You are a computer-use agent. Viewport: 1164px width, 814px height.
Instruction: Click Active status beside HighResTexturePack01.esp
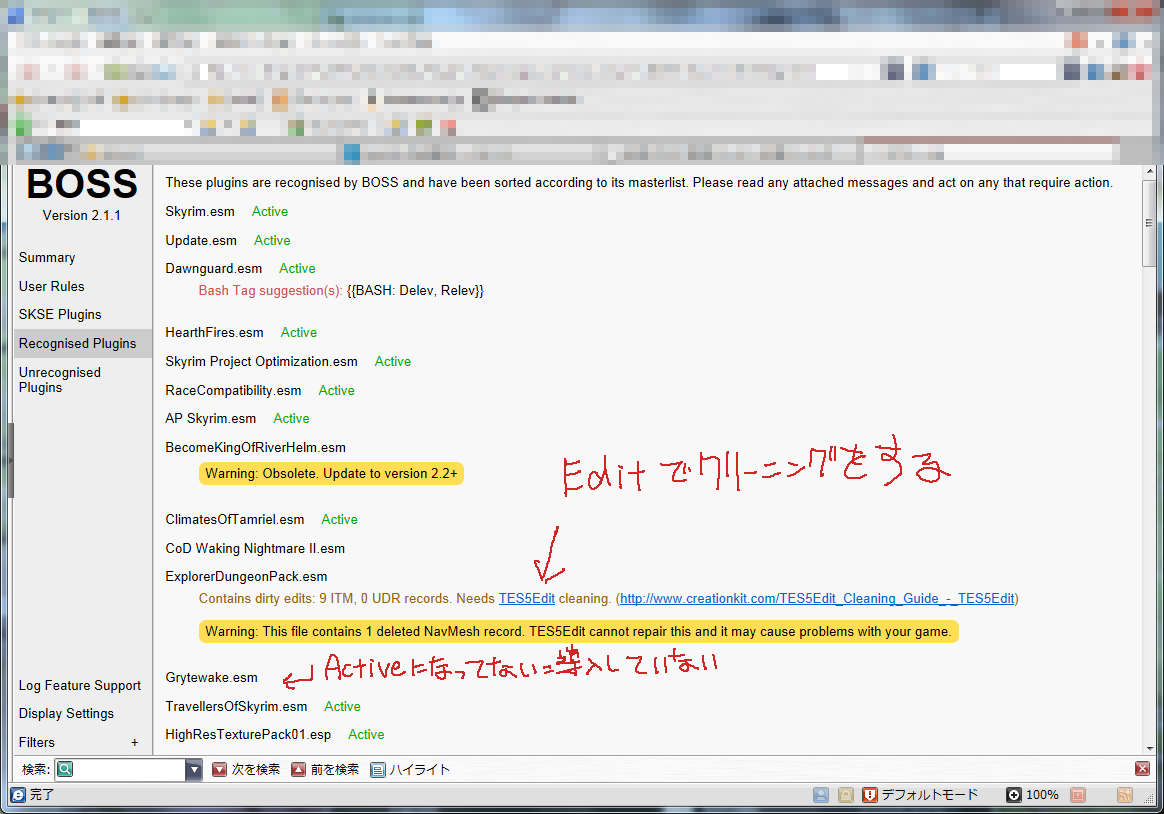tap(366, 735)
